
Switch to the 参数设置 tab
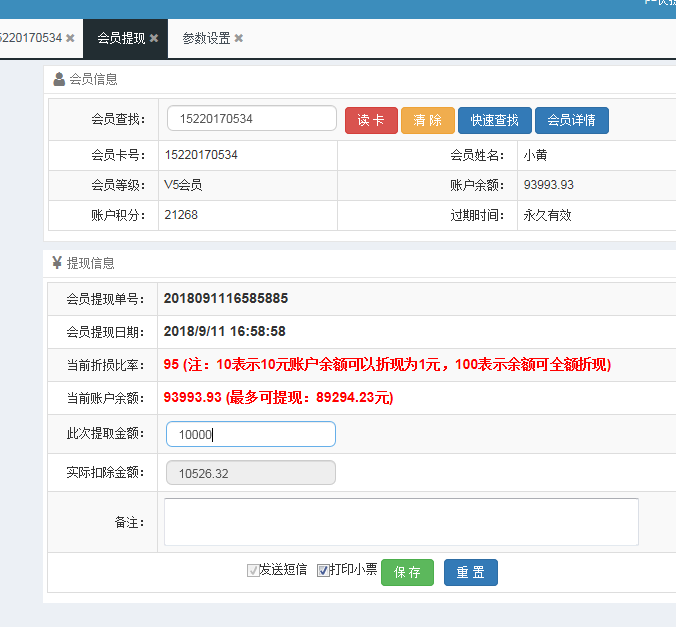coord(207,38)
